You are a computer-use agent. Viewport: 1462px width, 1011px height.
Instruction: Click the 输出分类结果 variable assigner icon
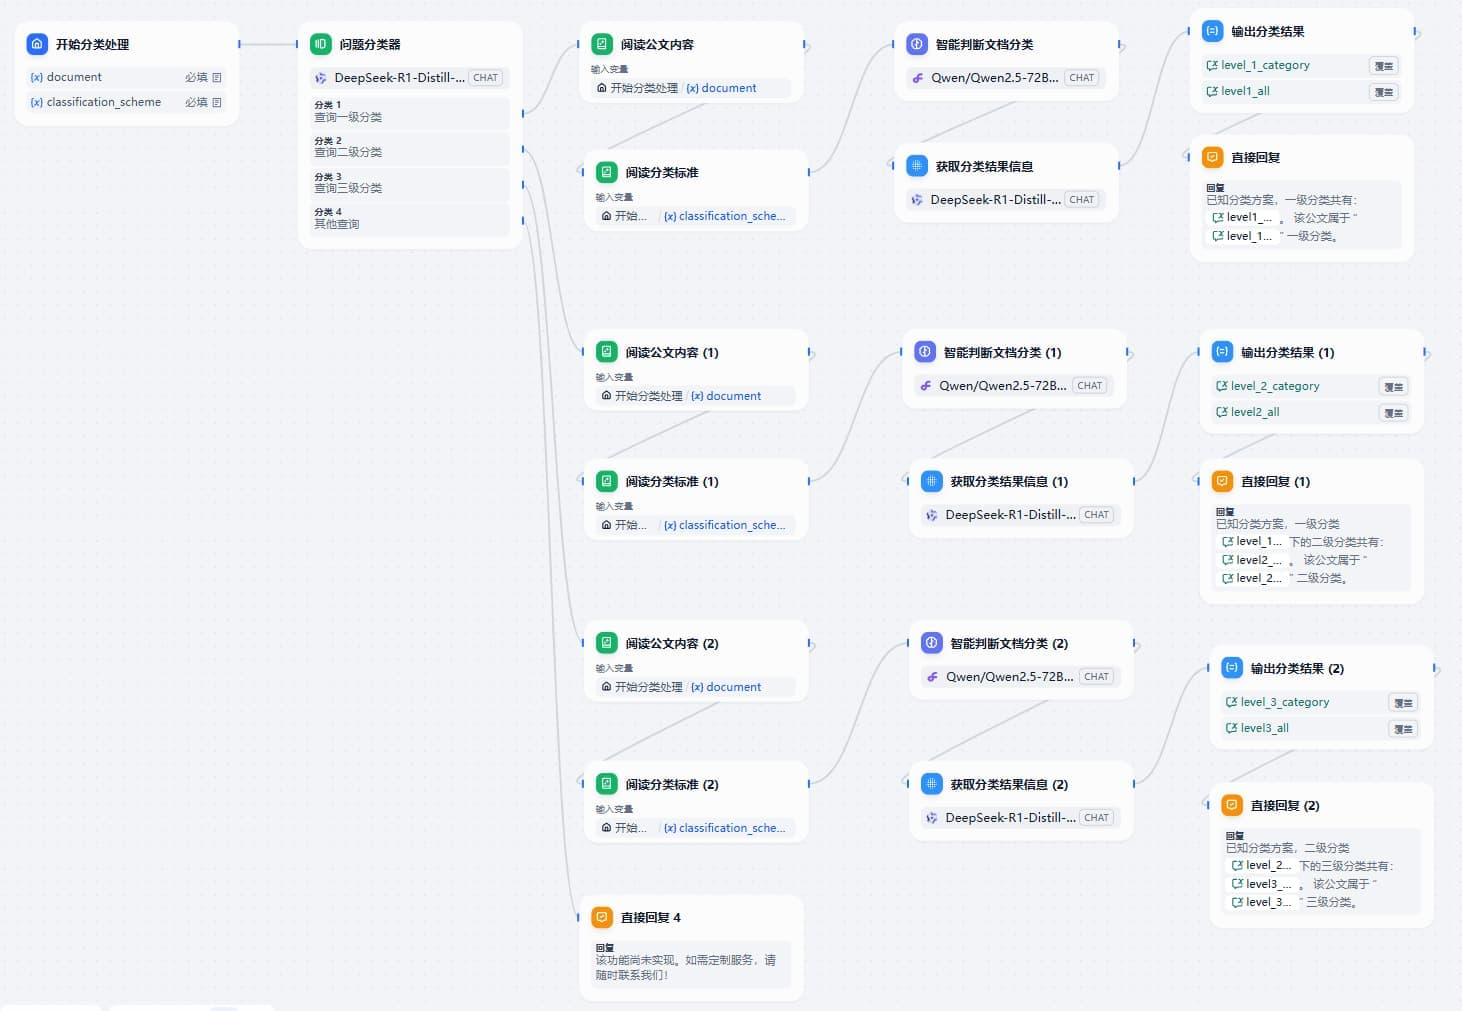[1212, 31]
